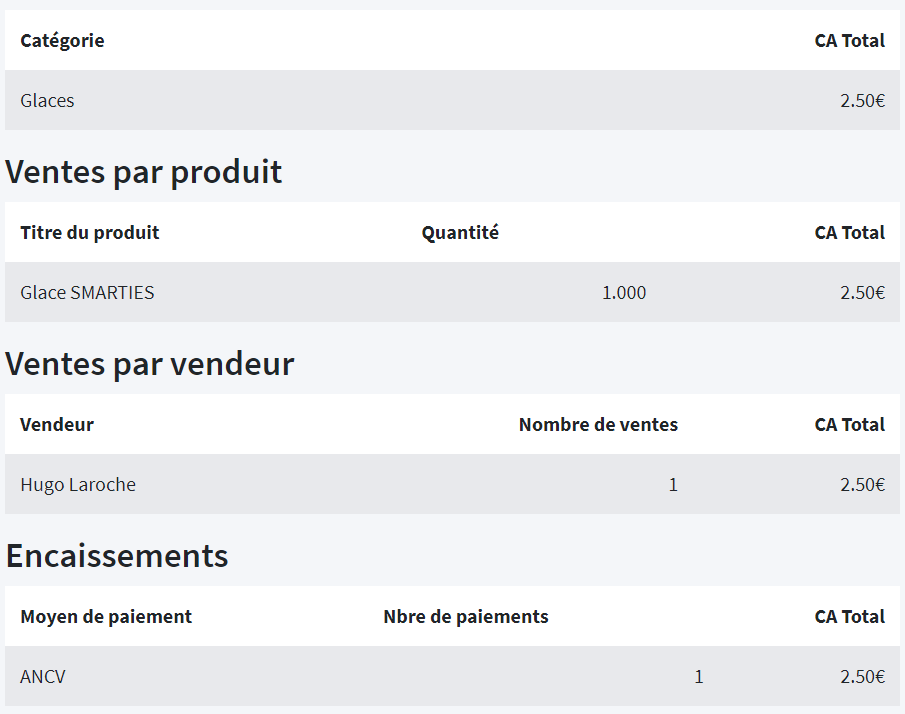Click the ANCV 2.50€ total
This screenshot has height=714, width=905.
pyautogui.click(x=862, y=676)
